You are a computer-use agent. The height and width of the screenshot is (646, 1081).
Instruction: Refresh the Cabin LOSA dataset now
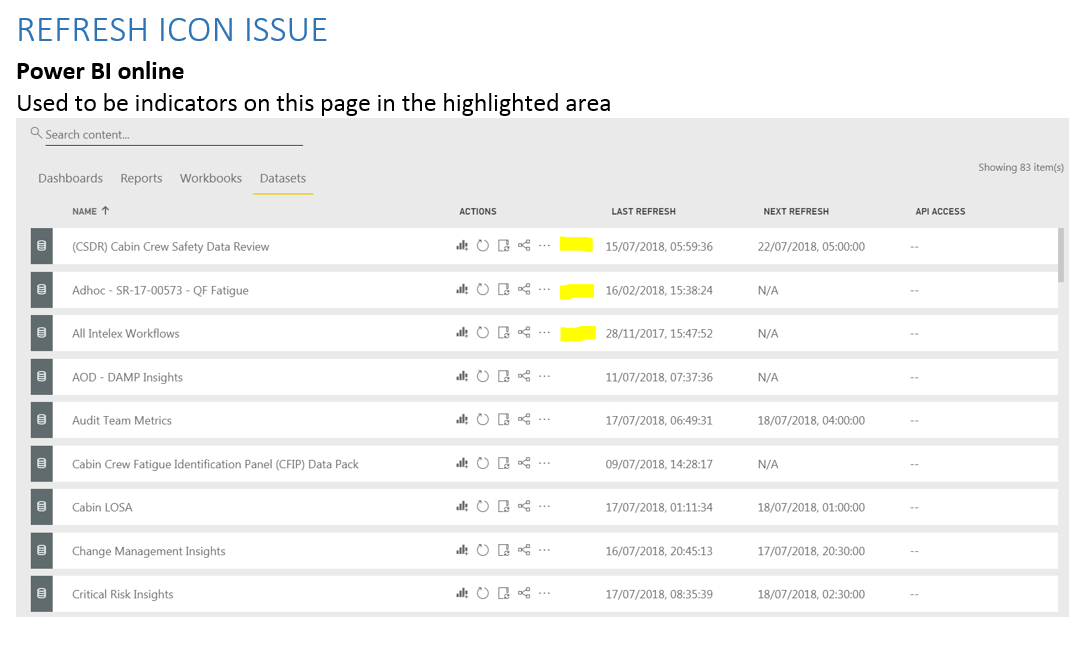click(483, 506)
